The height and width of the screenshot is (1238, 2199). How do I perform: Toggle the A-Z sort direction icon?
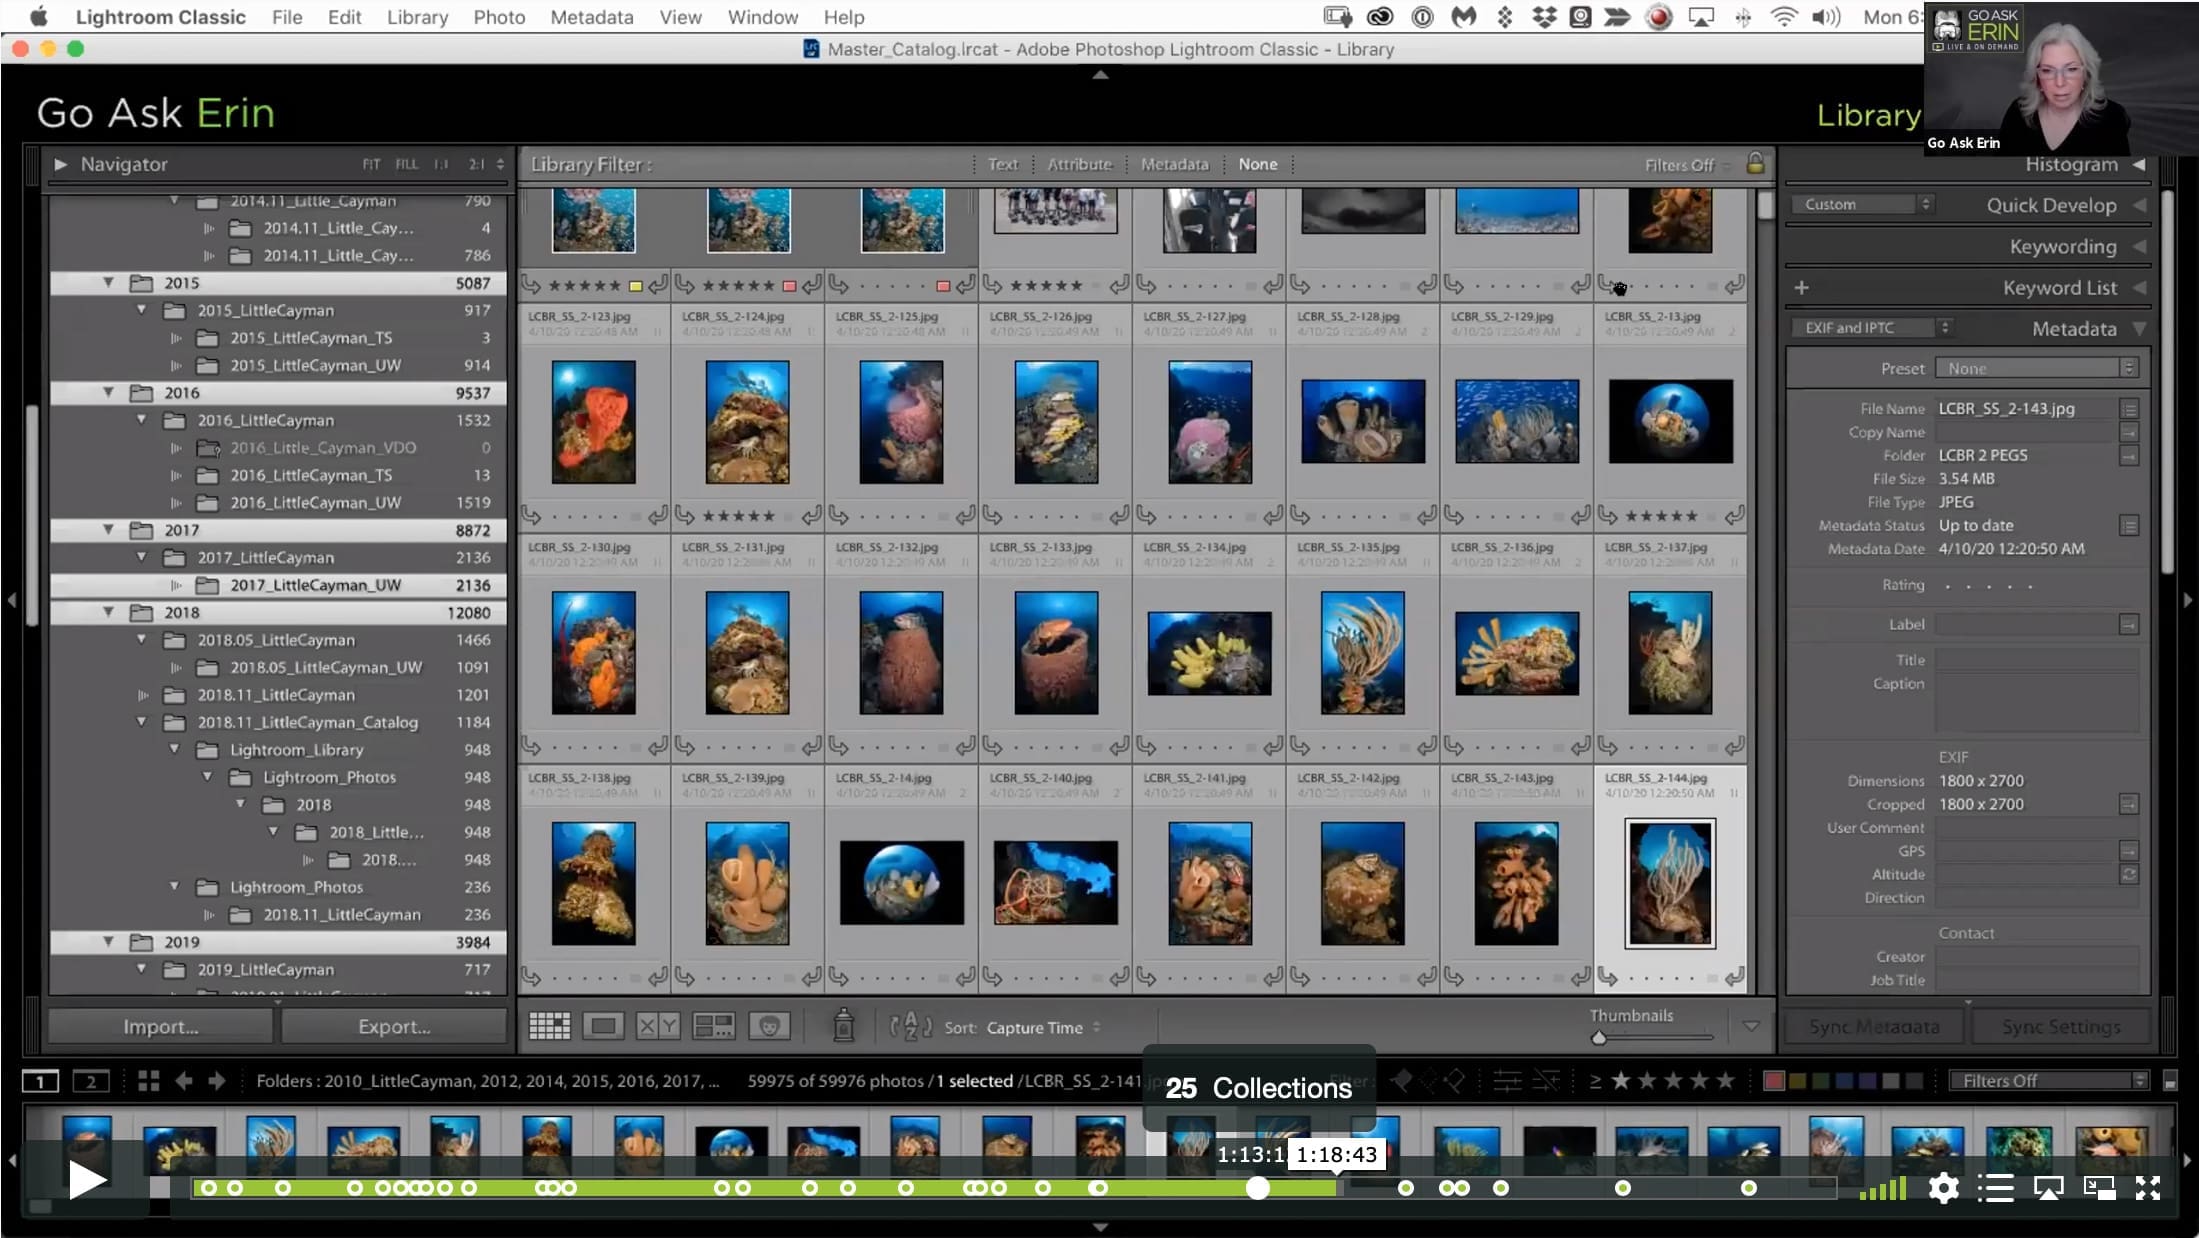910,1026
